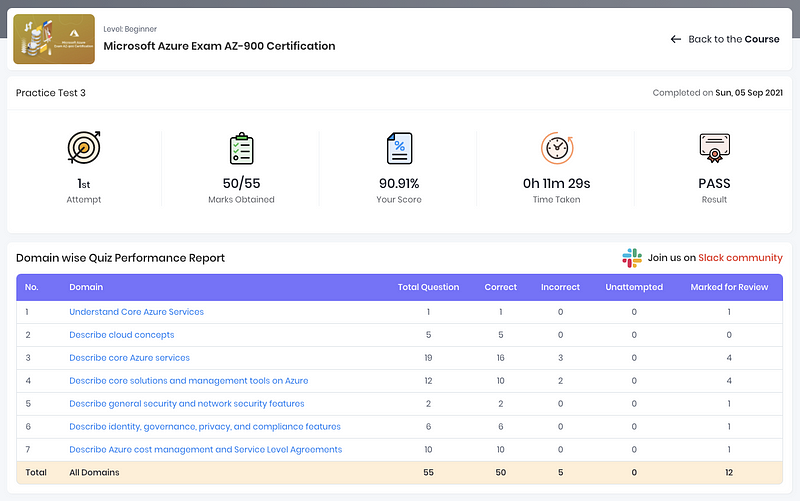Open 'Describe core Azure services' domain link
This screenshot has width=800, height=501.
point(129,358)
